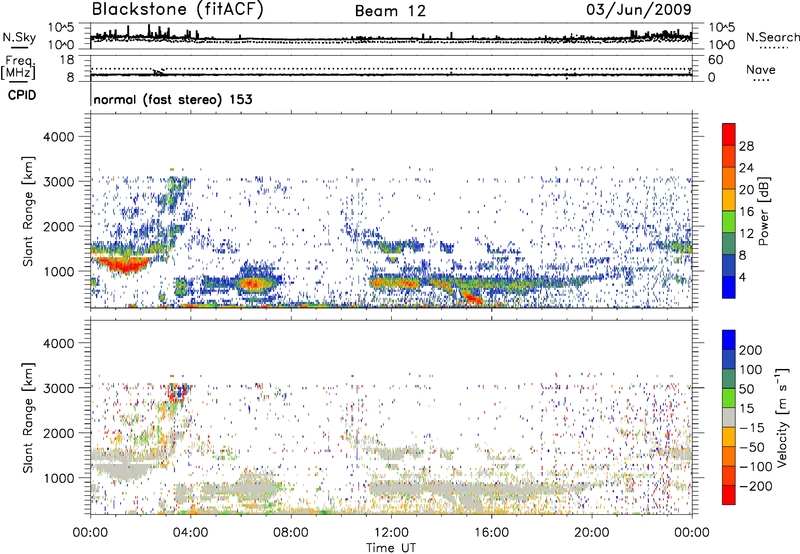Click the Velocity [m s-1] colorbar label
The height and width of the screenshot is (554, 800).
[782, 418]
